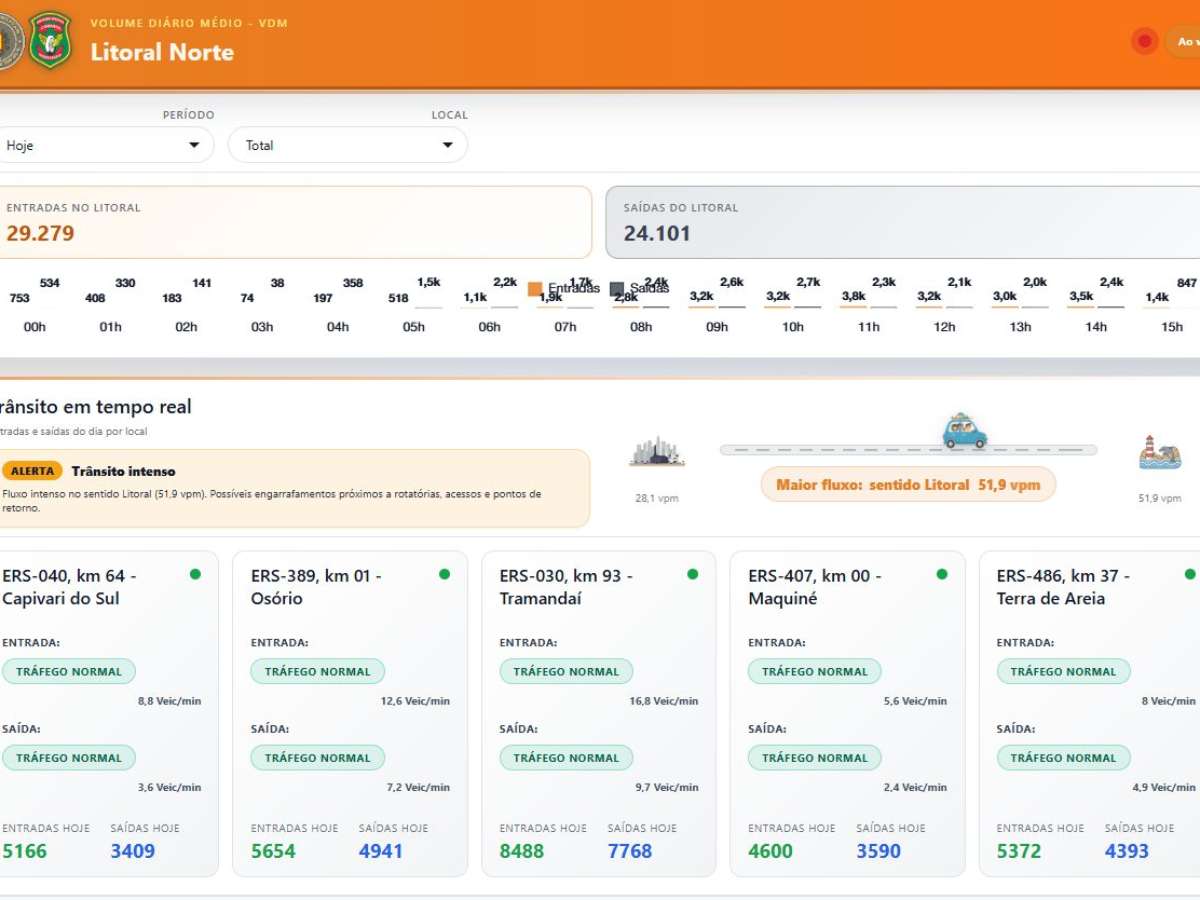The image size is (1200, 900).
Task: Click the Período dropdown arrow
Action: (194, 145)
